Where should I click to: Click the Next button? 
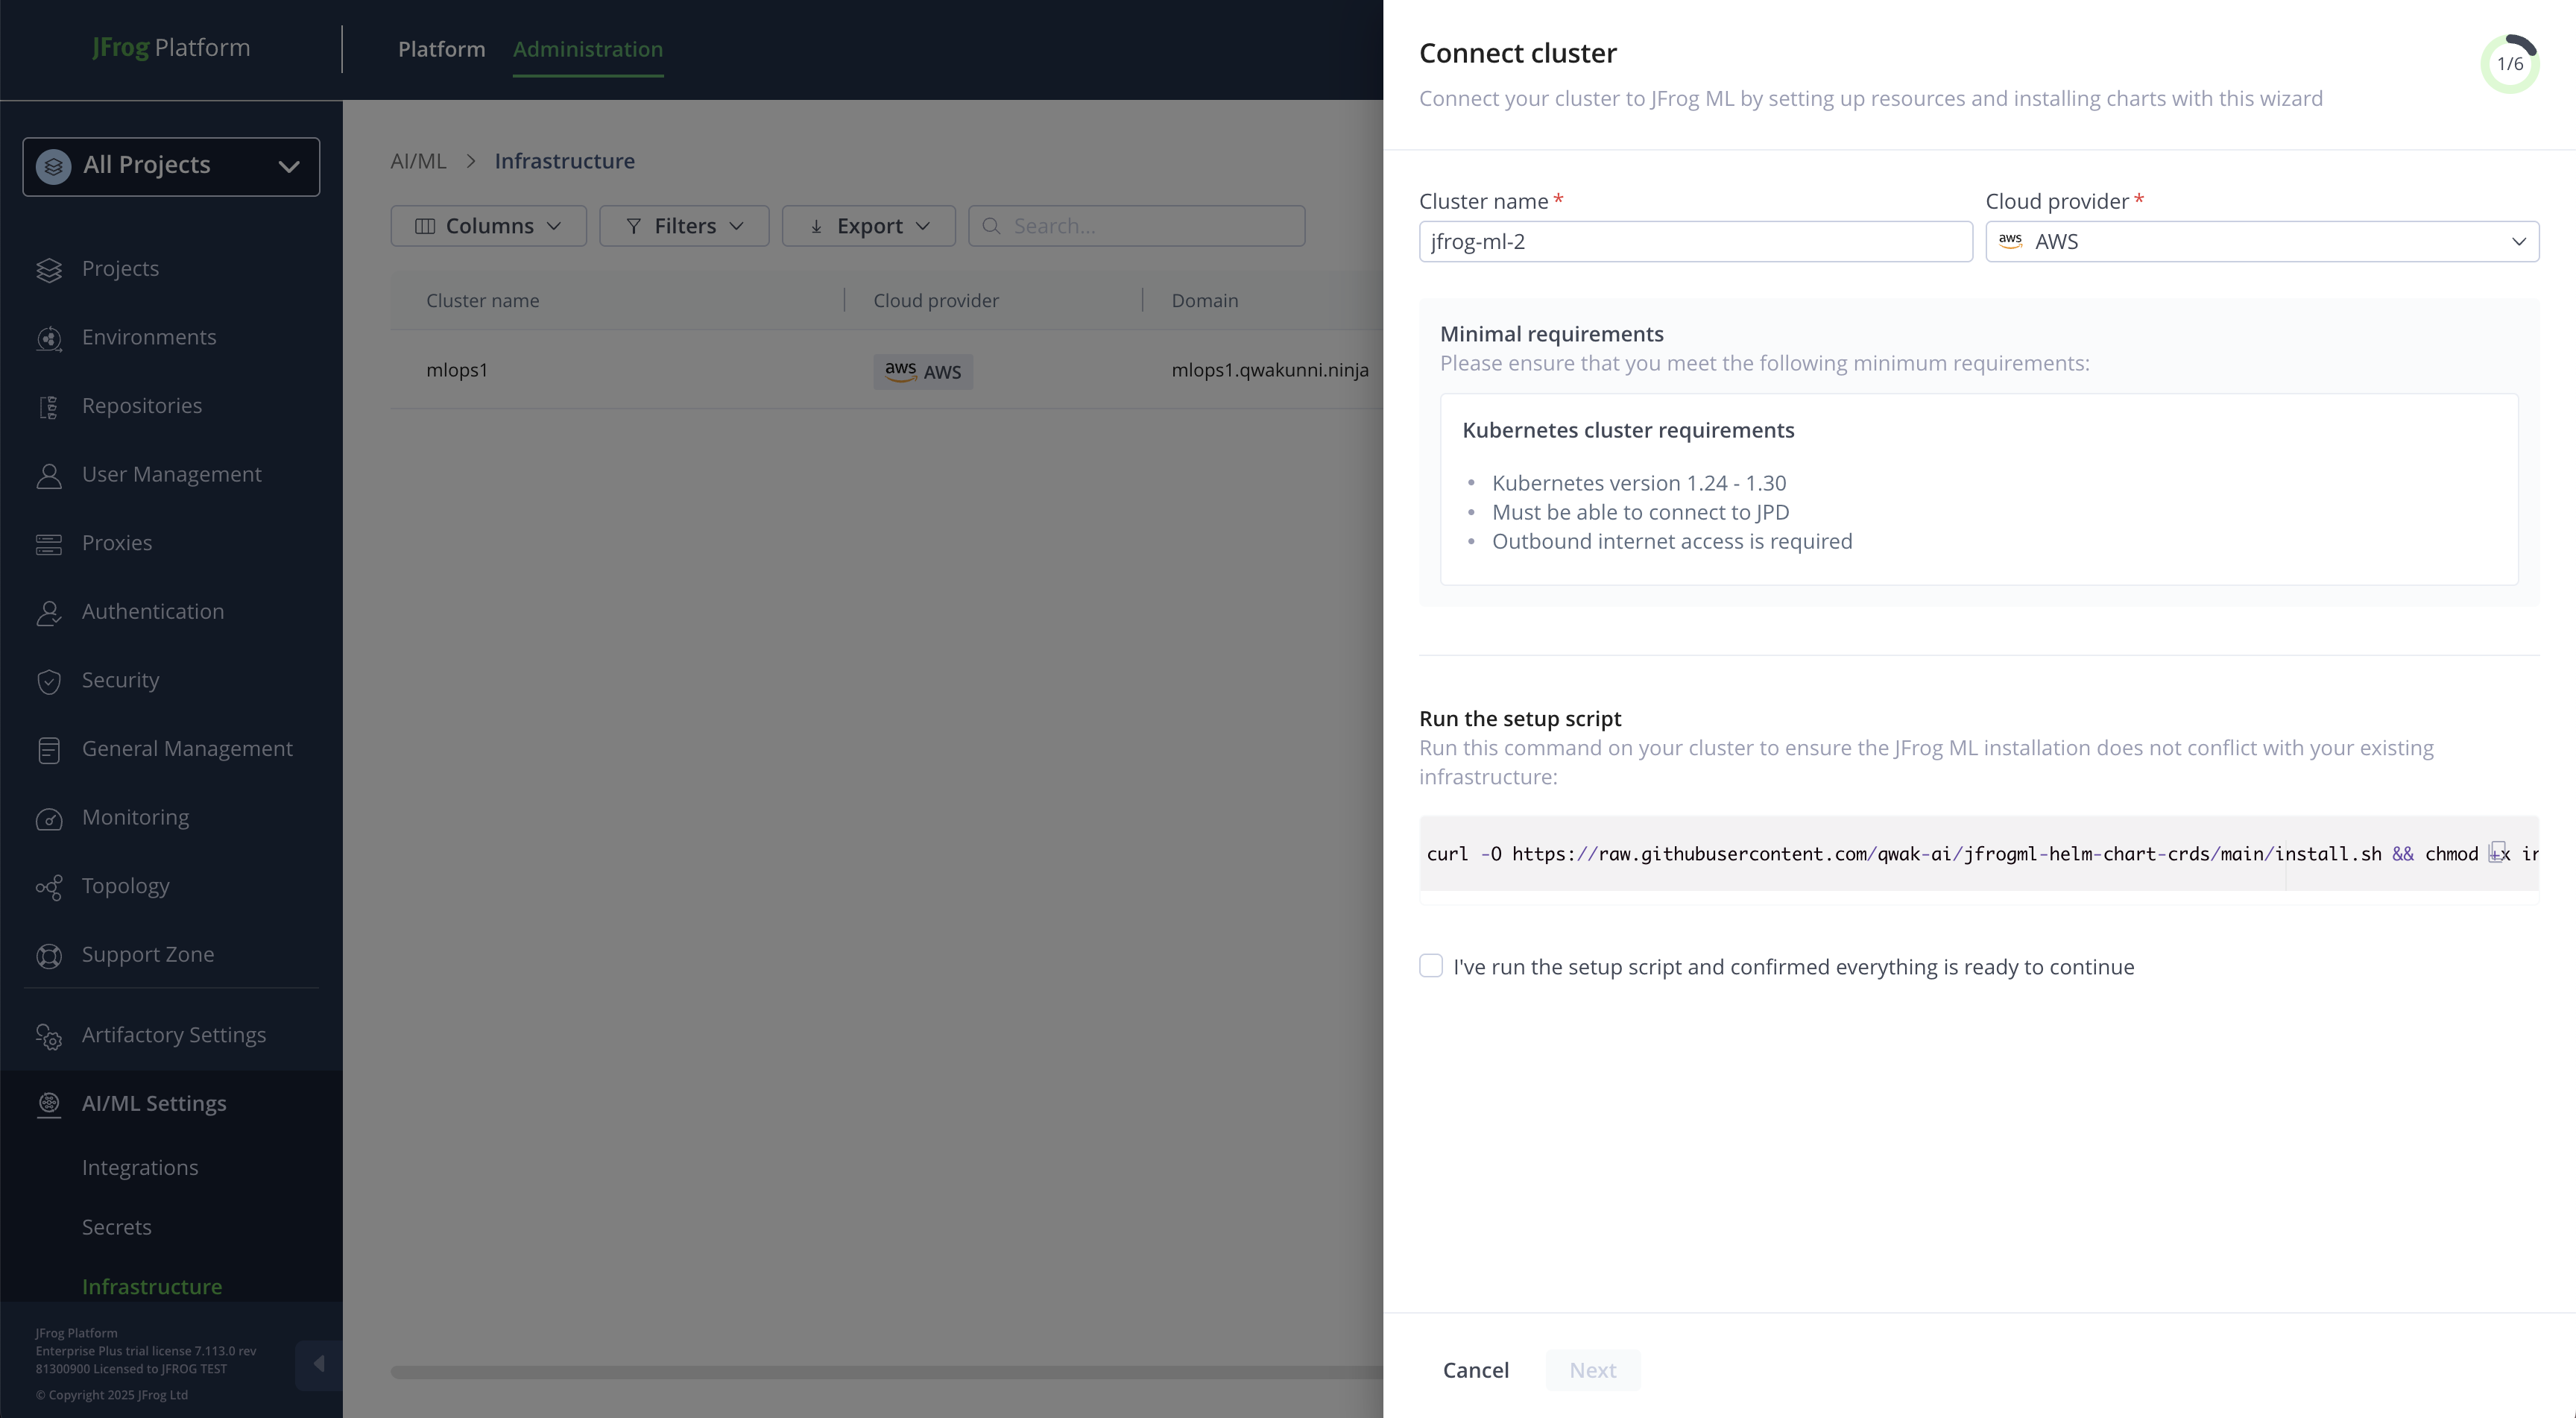tap(1592, 1370)
